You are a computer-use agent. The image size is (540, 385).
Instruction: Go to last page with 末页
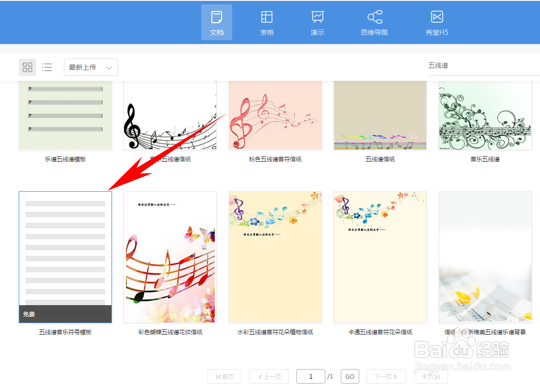pos(430,376)
